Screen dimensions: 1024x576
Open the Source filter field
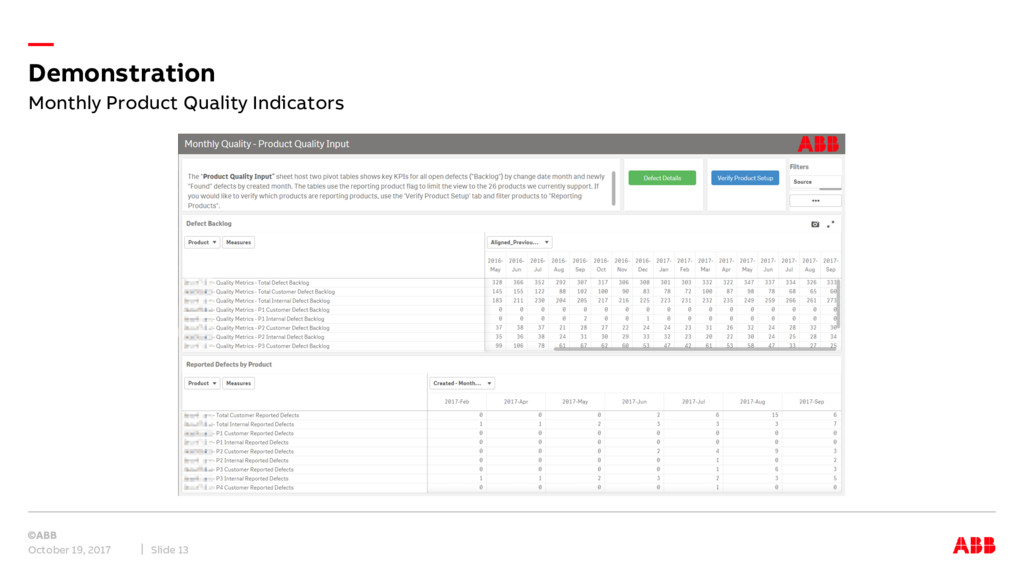tap(815, 182)
